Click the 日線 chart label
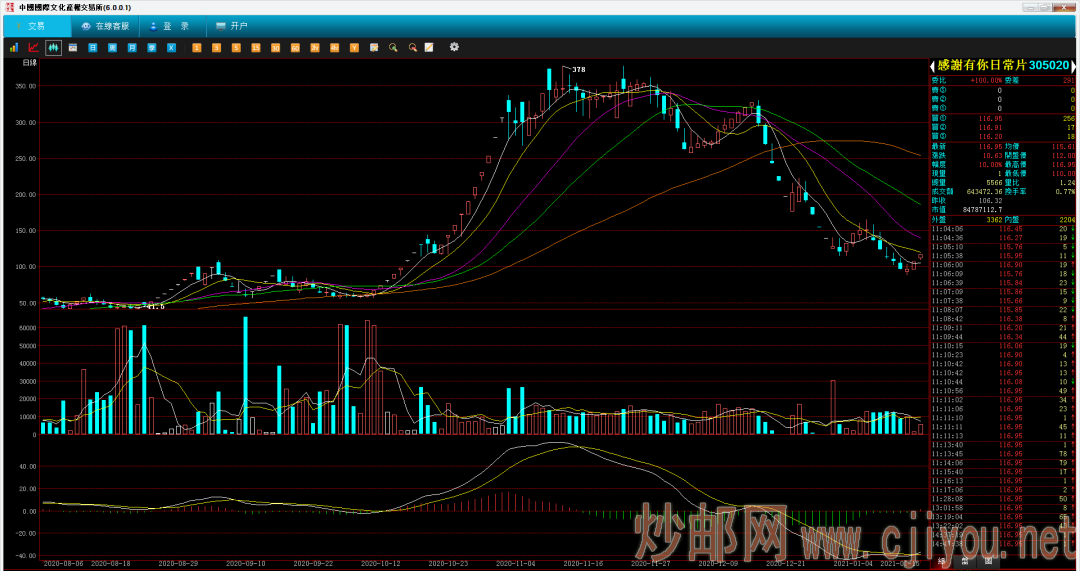Image resolution: width=1080 pixels, height=571 pixels. click(30, 63)
